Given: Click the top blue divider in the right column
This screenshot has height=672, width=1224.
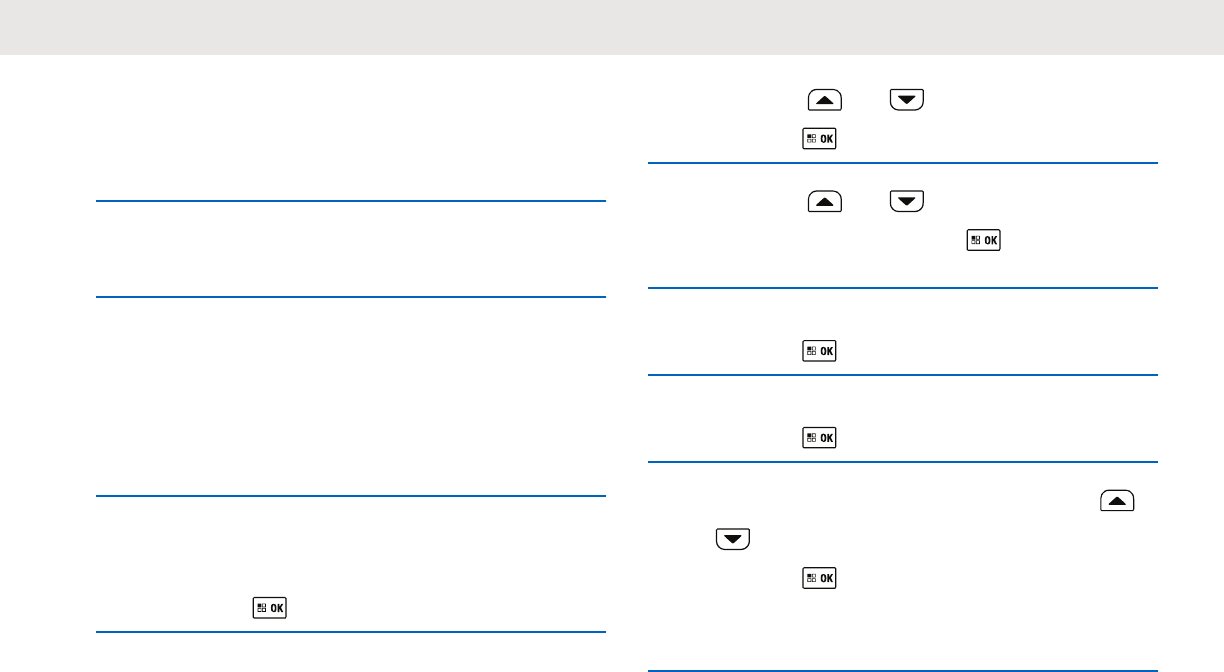Looking at the screenshot, I should pyautogui.click(x=903, y=163).
